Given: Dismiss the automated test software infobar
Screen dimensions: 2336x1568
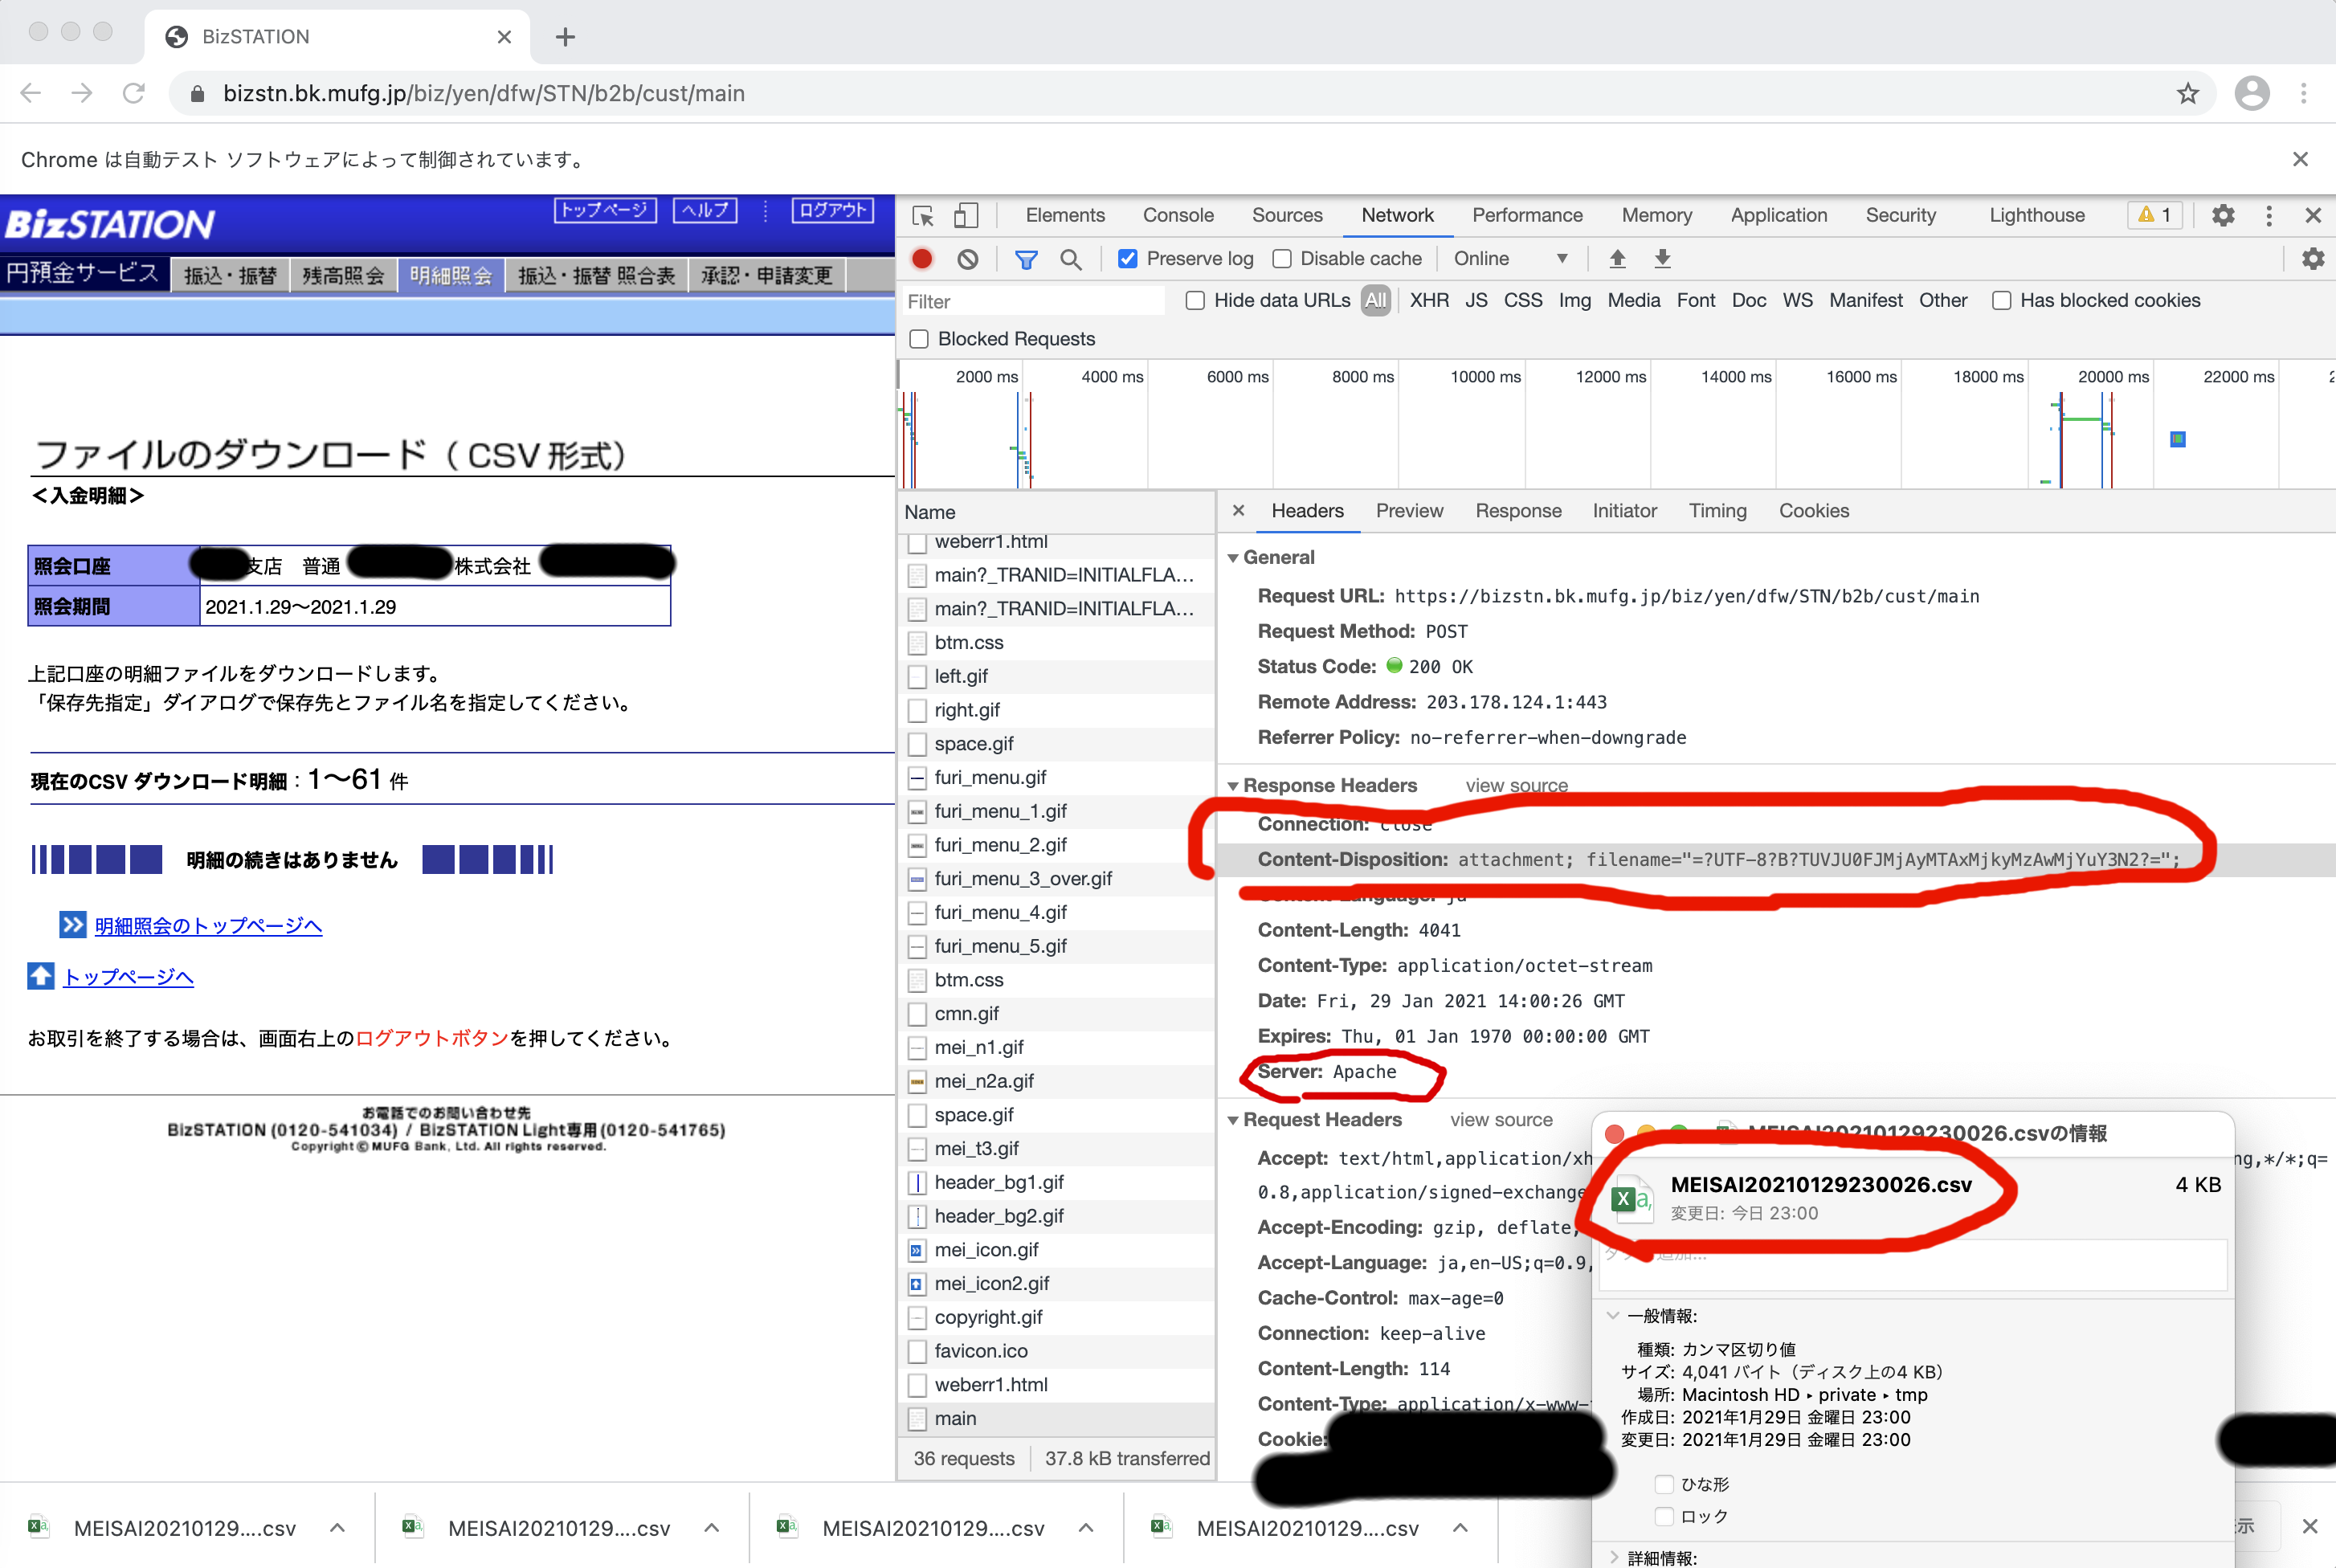Looking at the screenshot, I should 2299,159.
